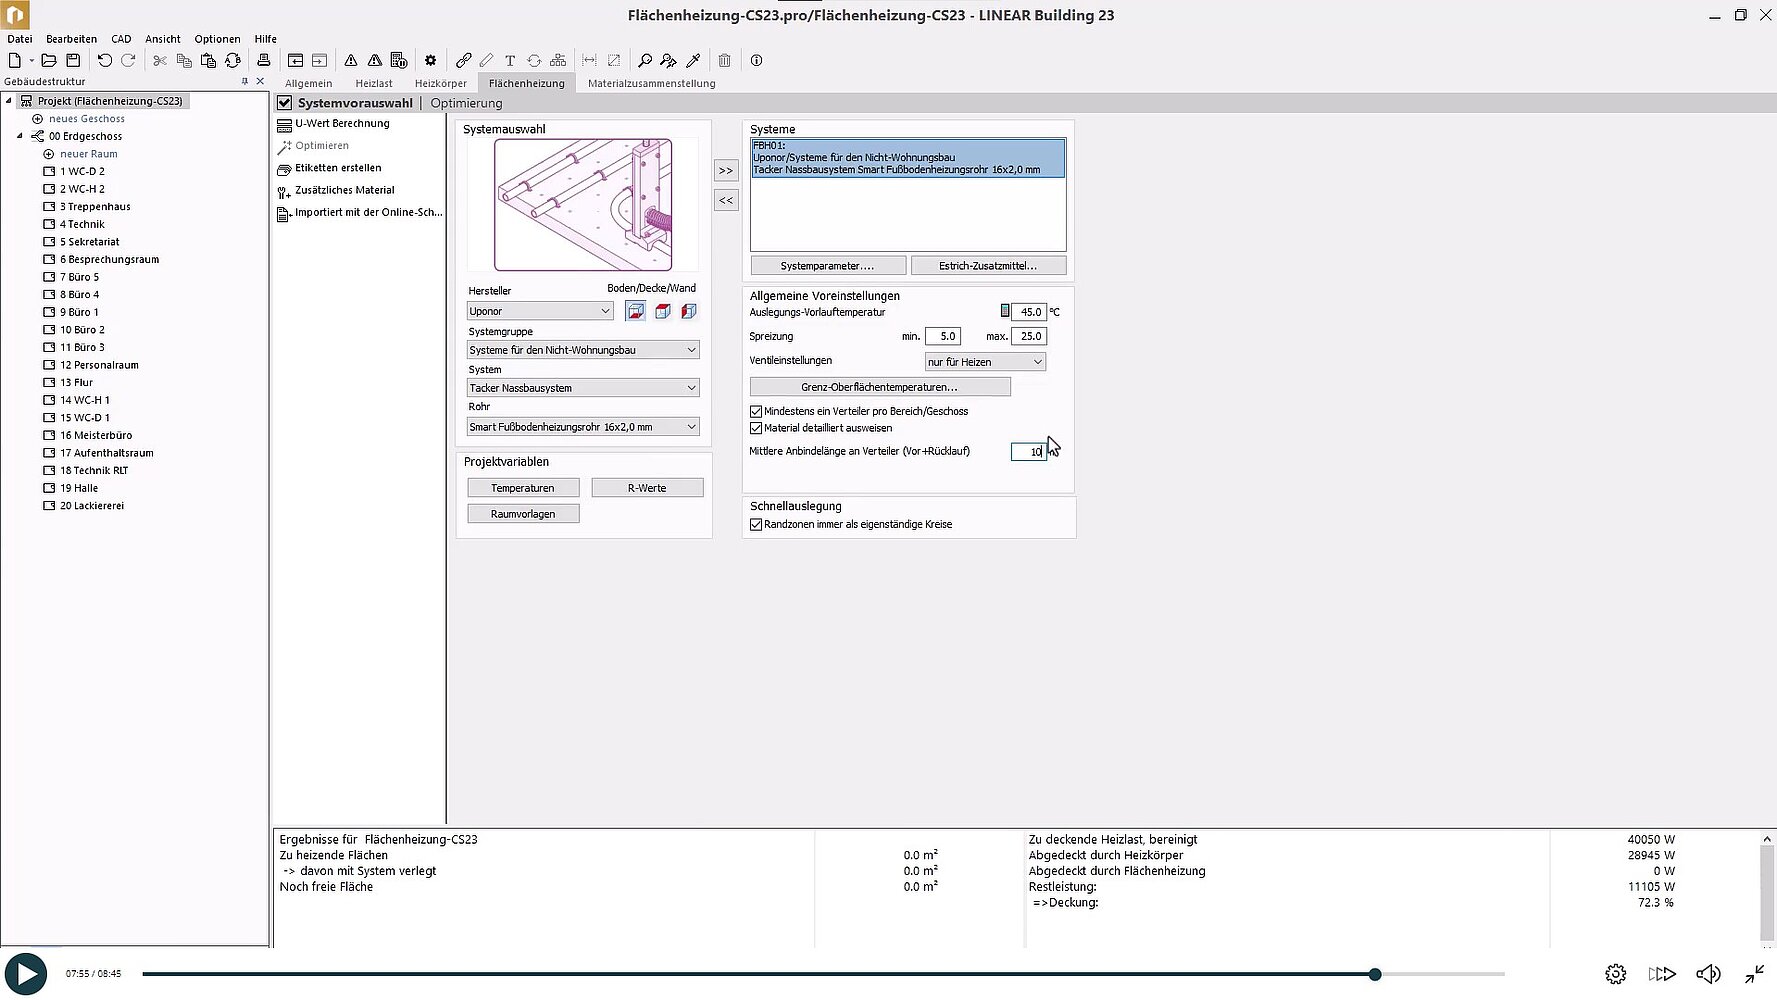Click the settings gear icon in toolbar

click(x=430, y=61)
